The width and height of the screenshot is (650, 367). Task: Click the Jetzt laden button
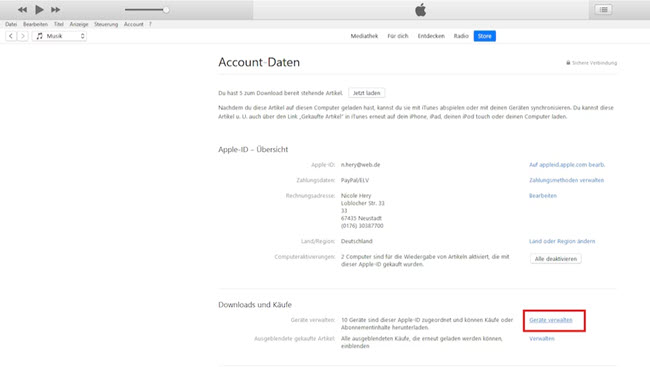click(x=366, y=93)
